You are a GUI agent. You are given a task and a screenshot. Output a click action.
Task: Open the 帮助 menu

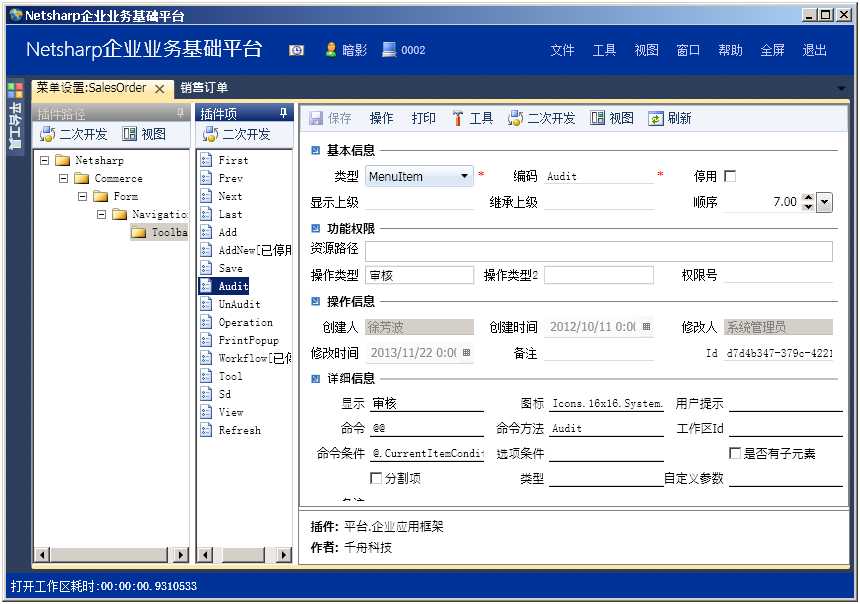tap(729, 49)
